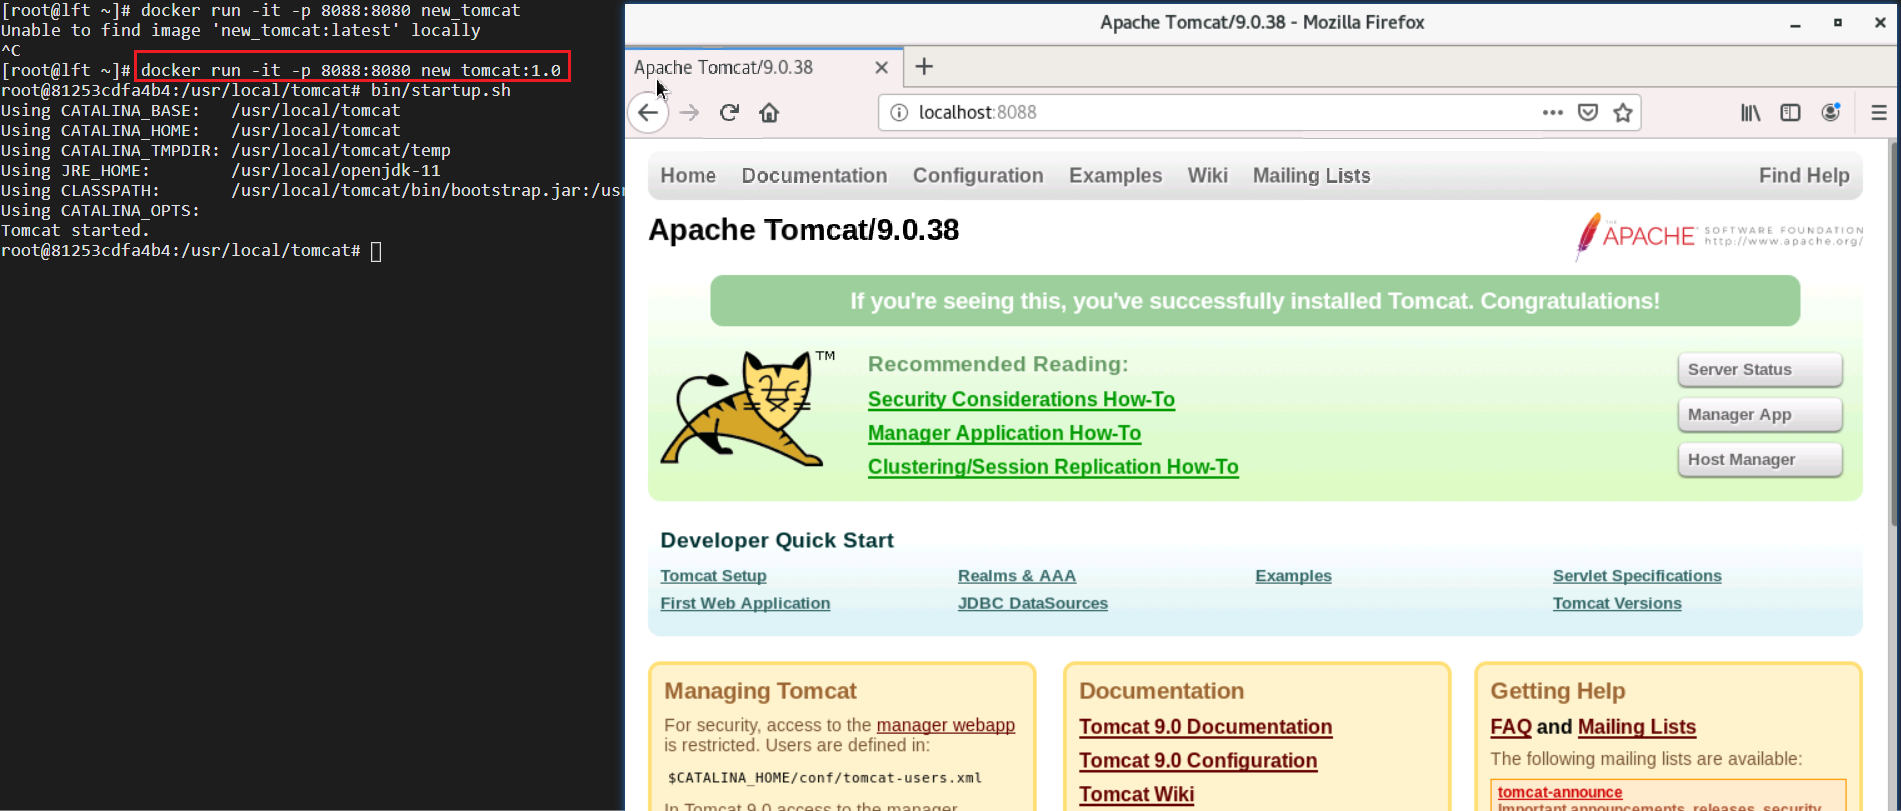Open Realms & AAA link
1901x811 pixels.
click(1017, 576)
